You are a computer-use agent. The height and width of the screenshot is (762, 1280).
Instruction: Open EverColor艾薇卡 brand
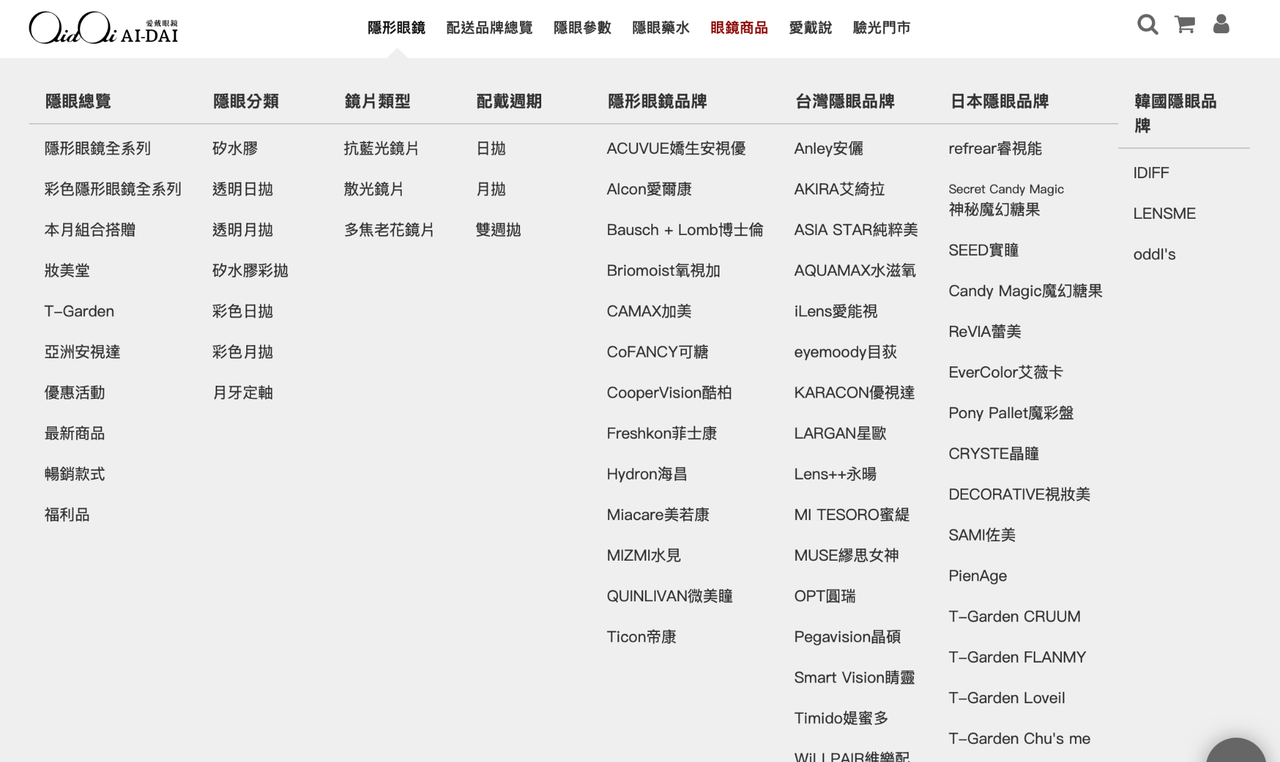coord(1006,372)
